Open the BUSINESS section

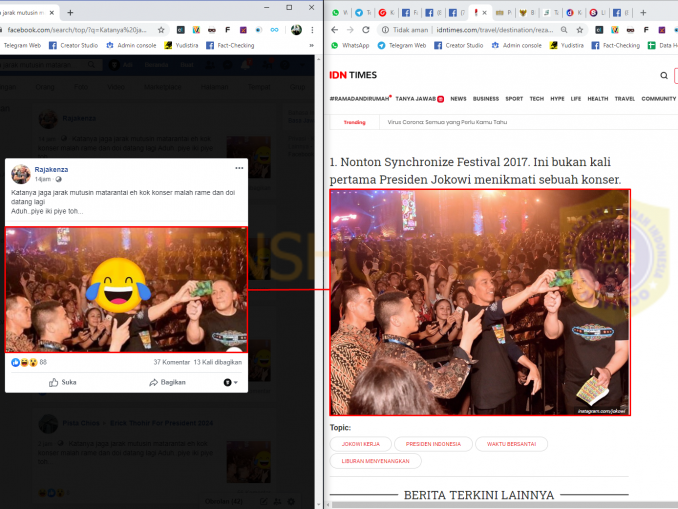tap(486, 99)
